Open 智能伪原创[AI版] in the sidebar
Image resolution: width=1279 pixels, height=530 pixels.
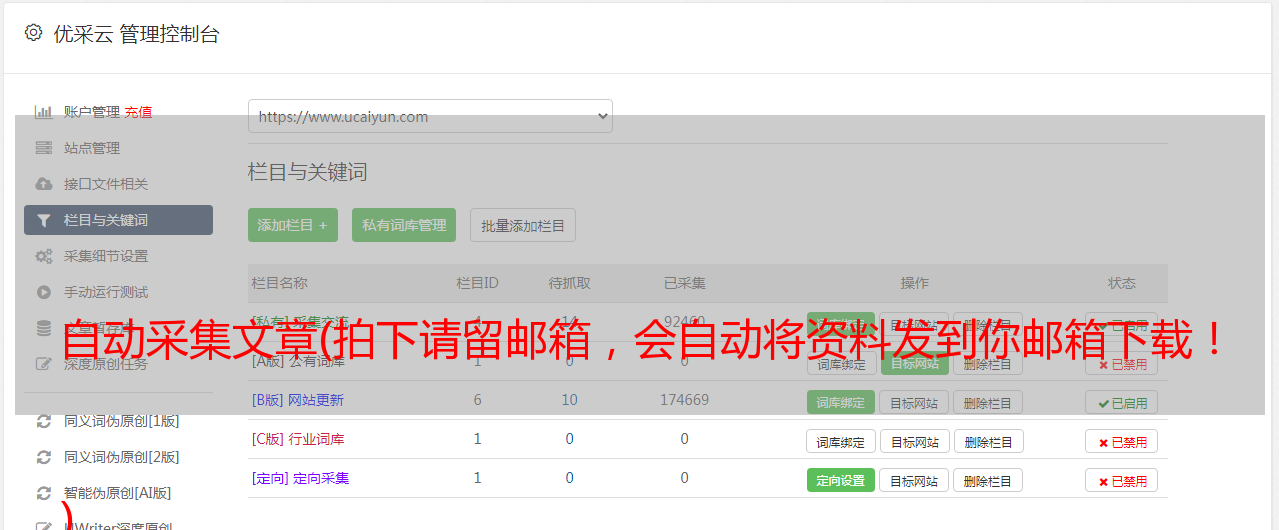[118, 493]
